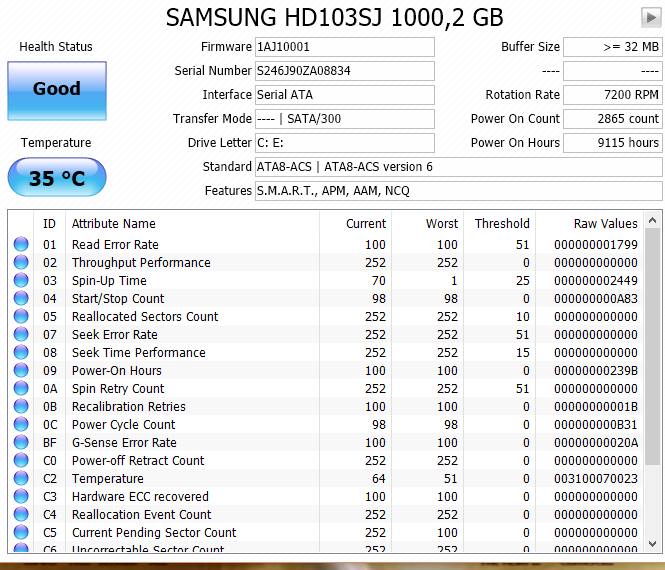This screenshot has height=570, width=665.
Task: Click the status circle for Hardware ECC recovered
Action: 21,497
